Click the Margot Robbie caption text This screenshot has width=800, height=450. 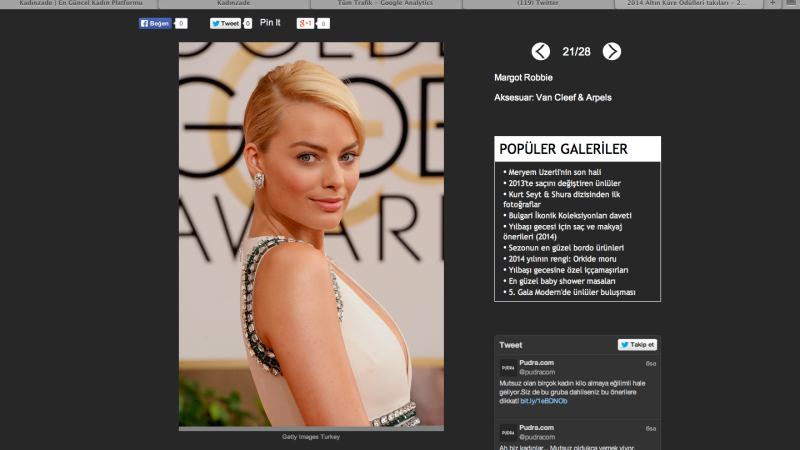(523, 78)
